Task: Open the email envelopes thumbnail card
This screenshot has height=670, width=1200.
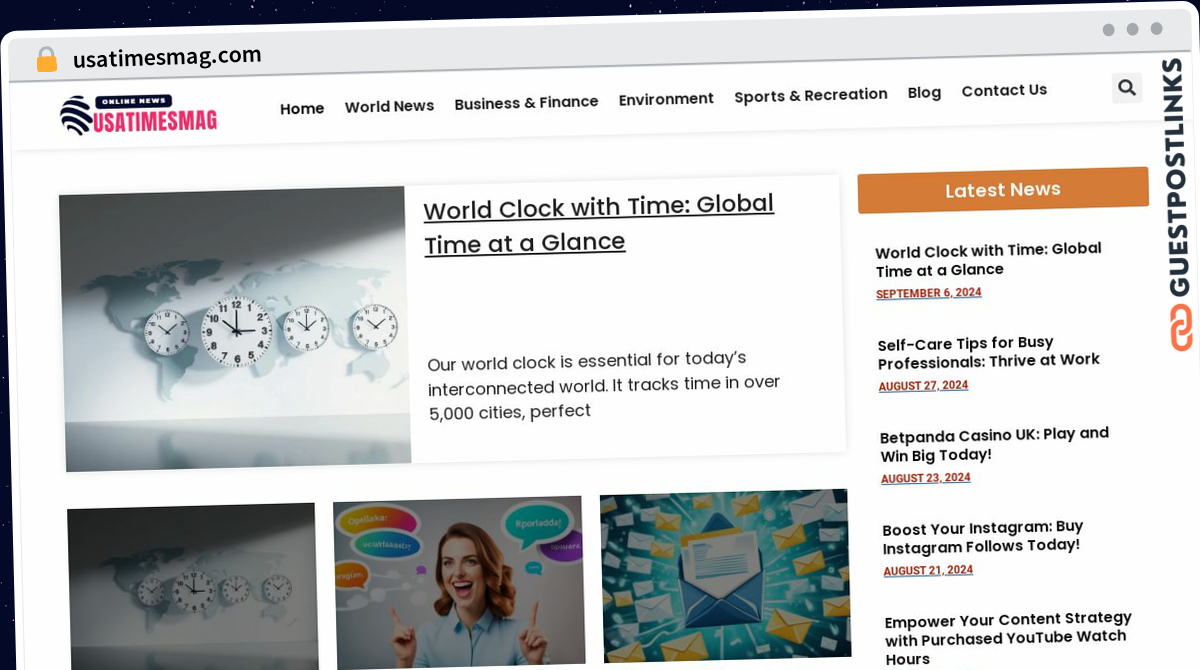Action: [725, 575]
